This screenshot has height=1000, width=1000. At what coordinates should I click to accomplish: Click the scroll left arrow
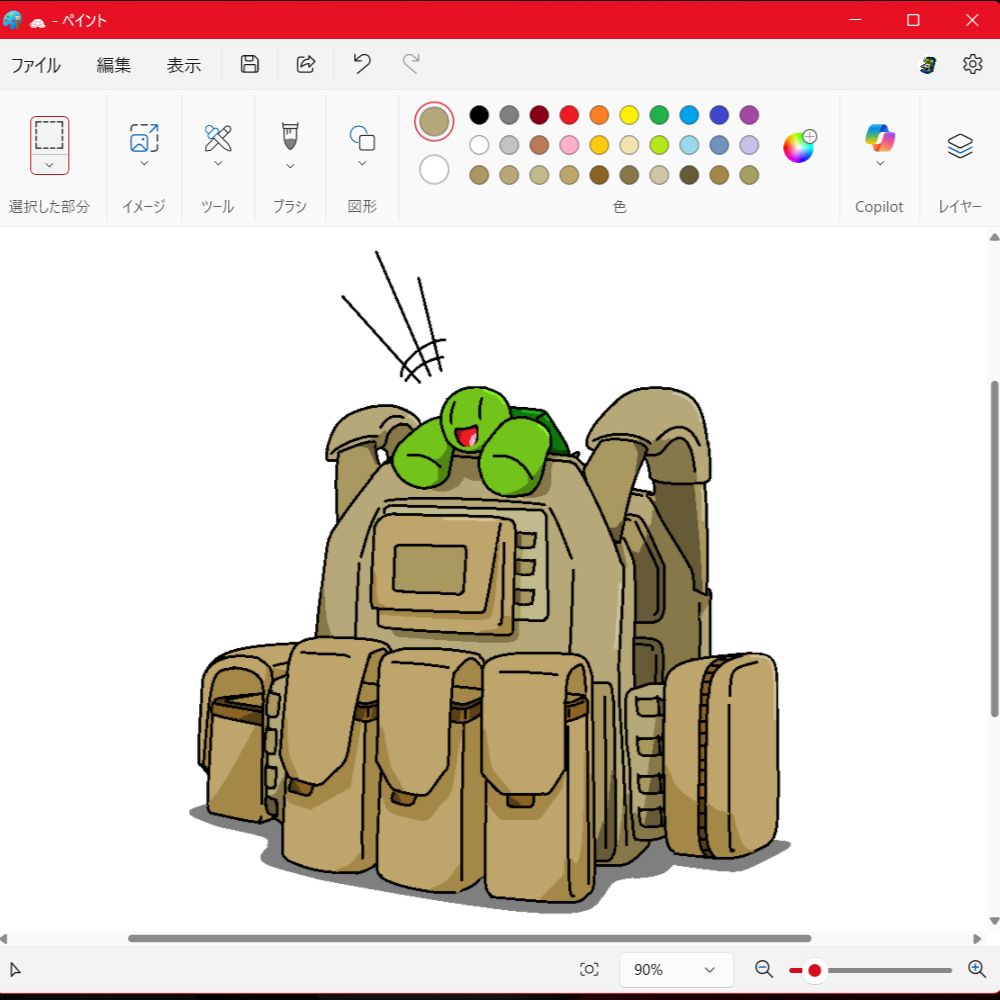point(4,939)
